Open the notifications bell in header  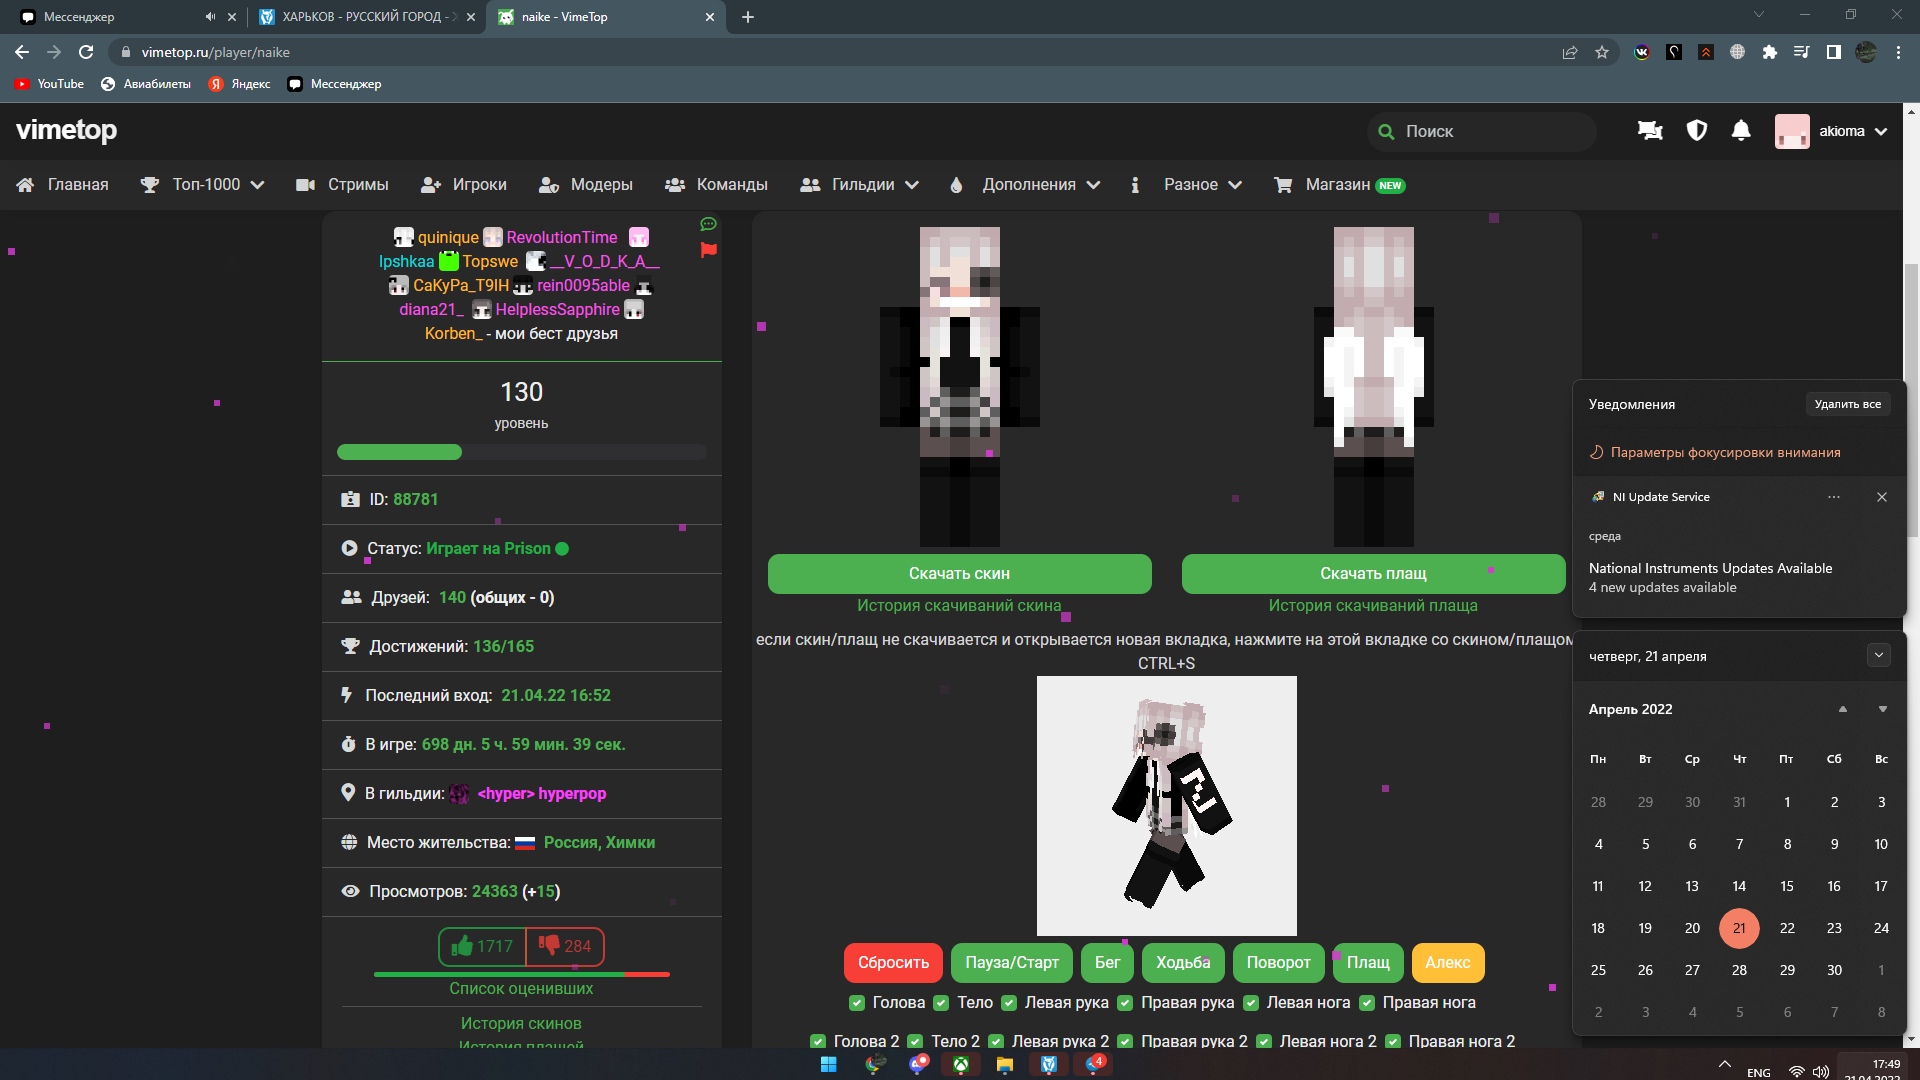tap(1741, 131)
